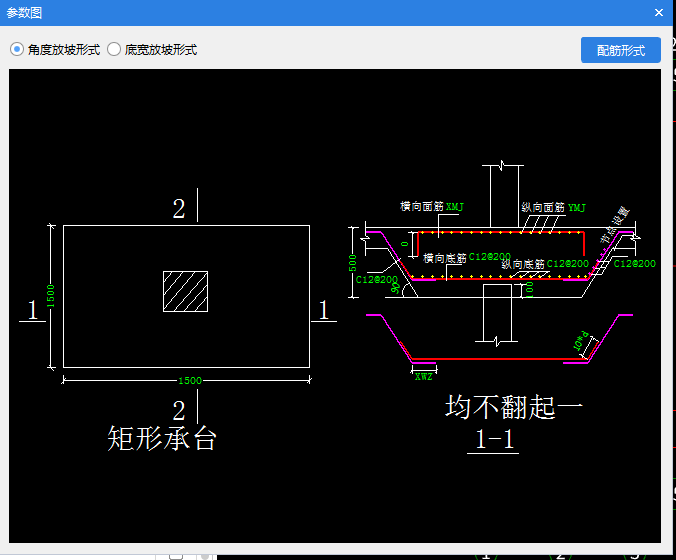
Task: Click the XWZ parameter label
Action: tap(423, 377)
